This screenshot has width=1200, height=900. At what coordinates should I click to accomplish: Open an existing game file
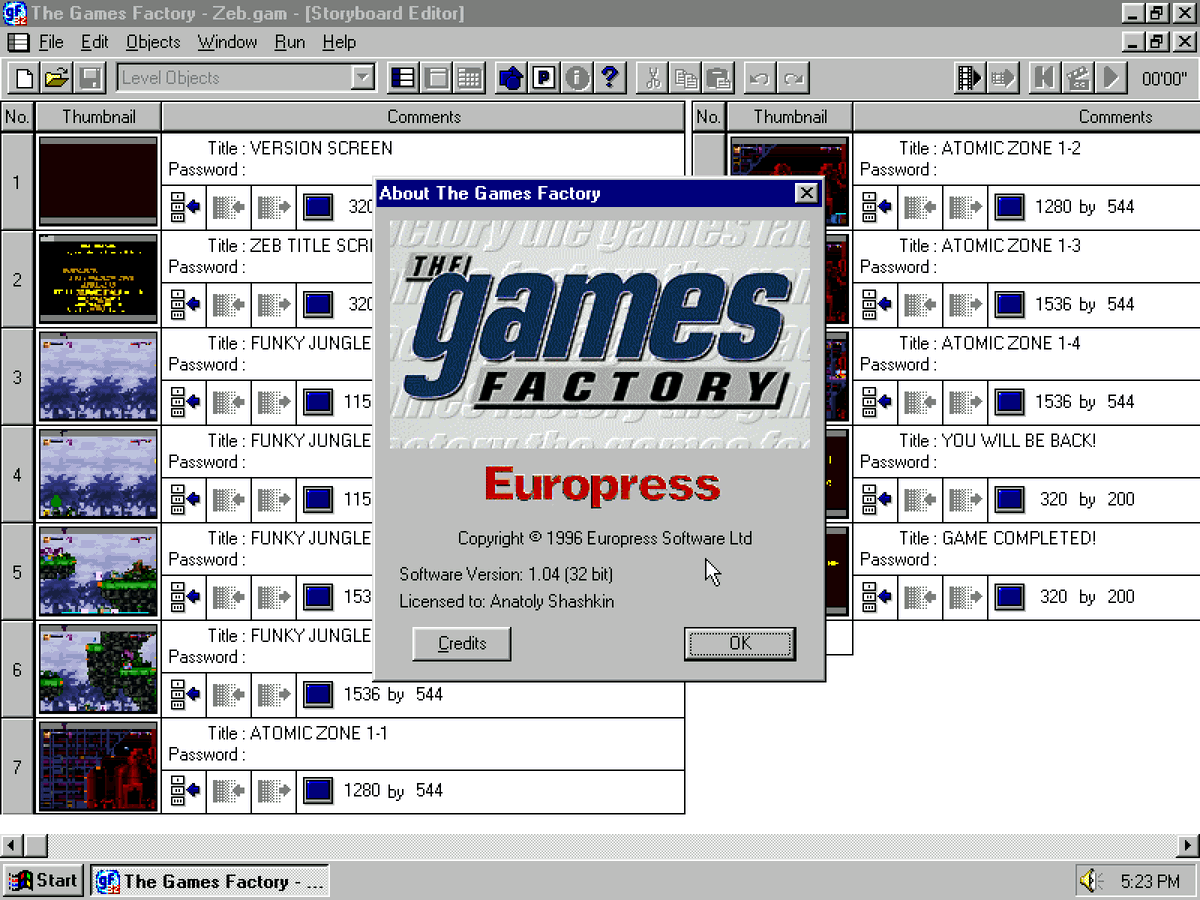click(57, 78)
